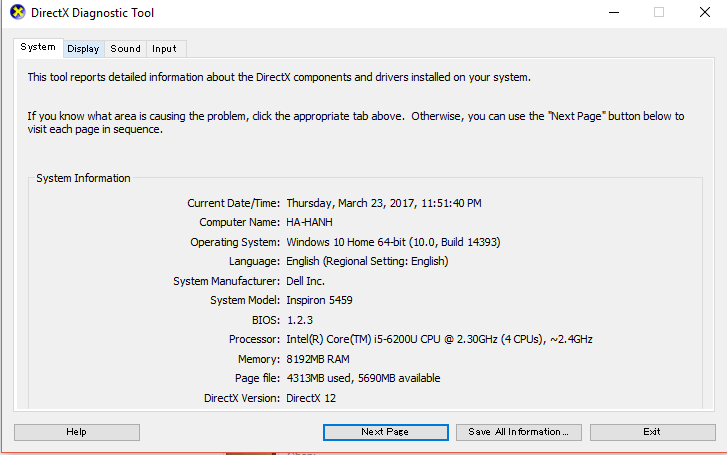This screenshot has height=455, width=727.
Task: Switch to the System tab
Action: point(38,47)
